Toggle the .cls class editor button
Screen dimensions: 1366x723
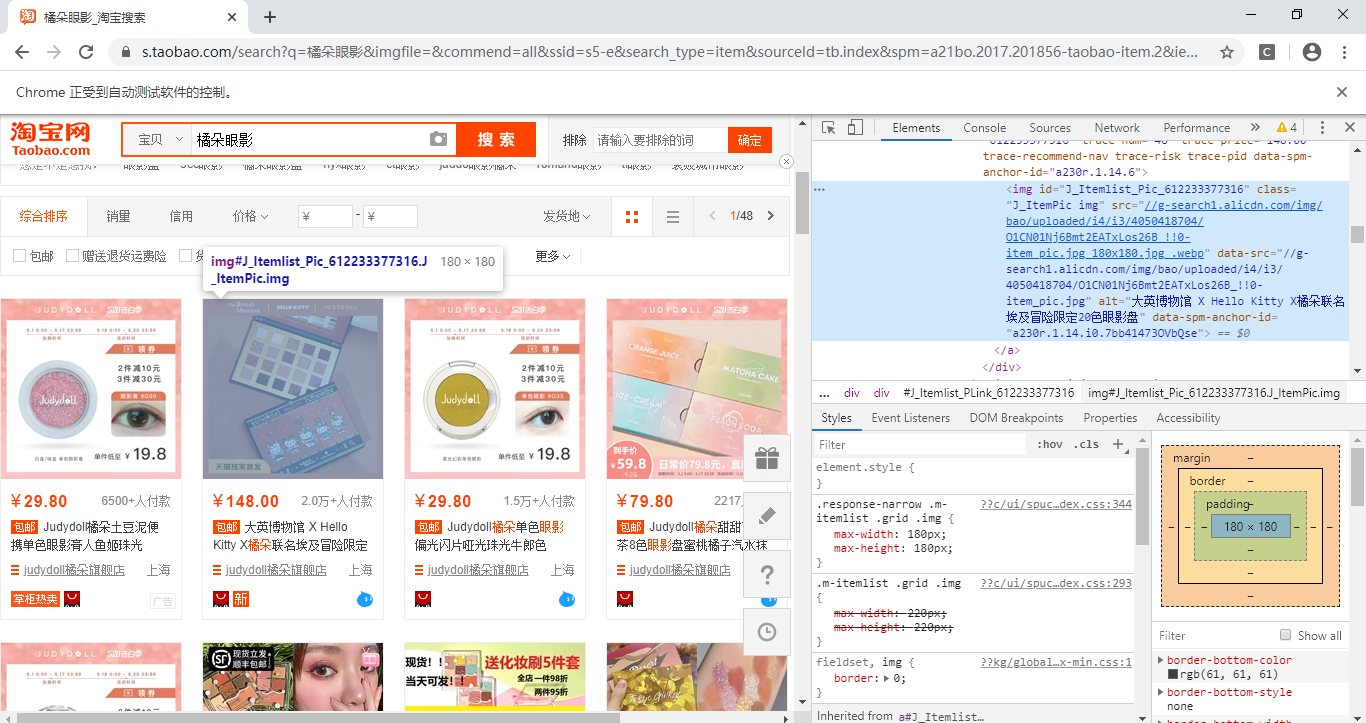(x=1086, y=445)
